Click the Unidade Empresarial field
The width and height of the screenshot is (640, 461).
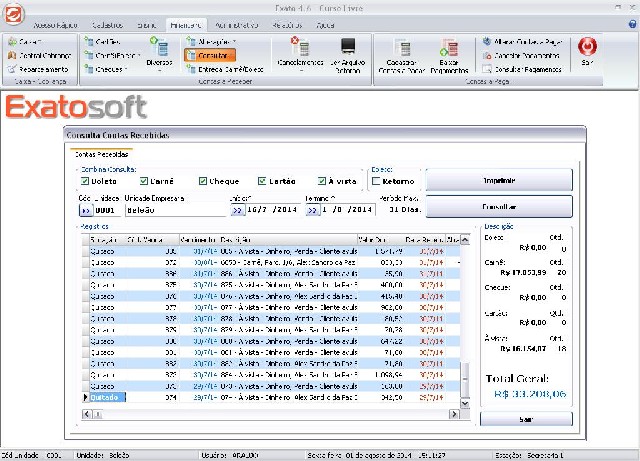pos(175,210)
